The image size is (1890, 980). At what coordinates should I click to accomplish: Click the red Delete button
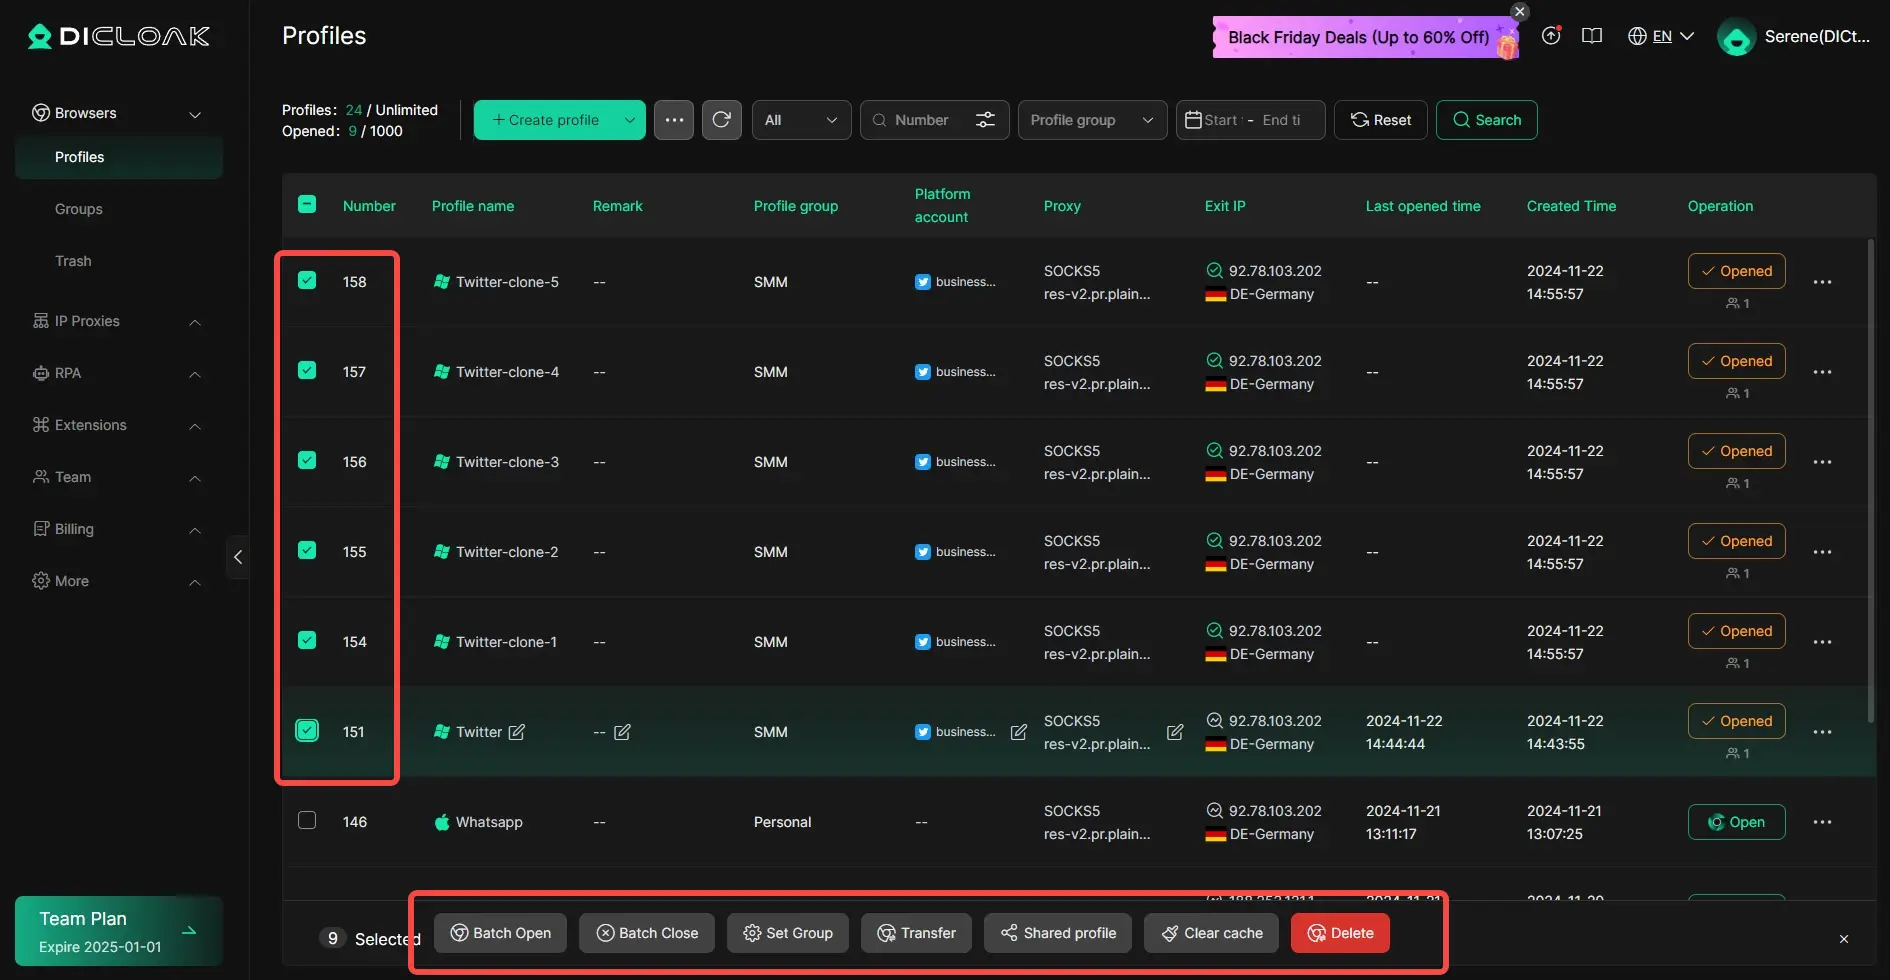[1340, 933]
